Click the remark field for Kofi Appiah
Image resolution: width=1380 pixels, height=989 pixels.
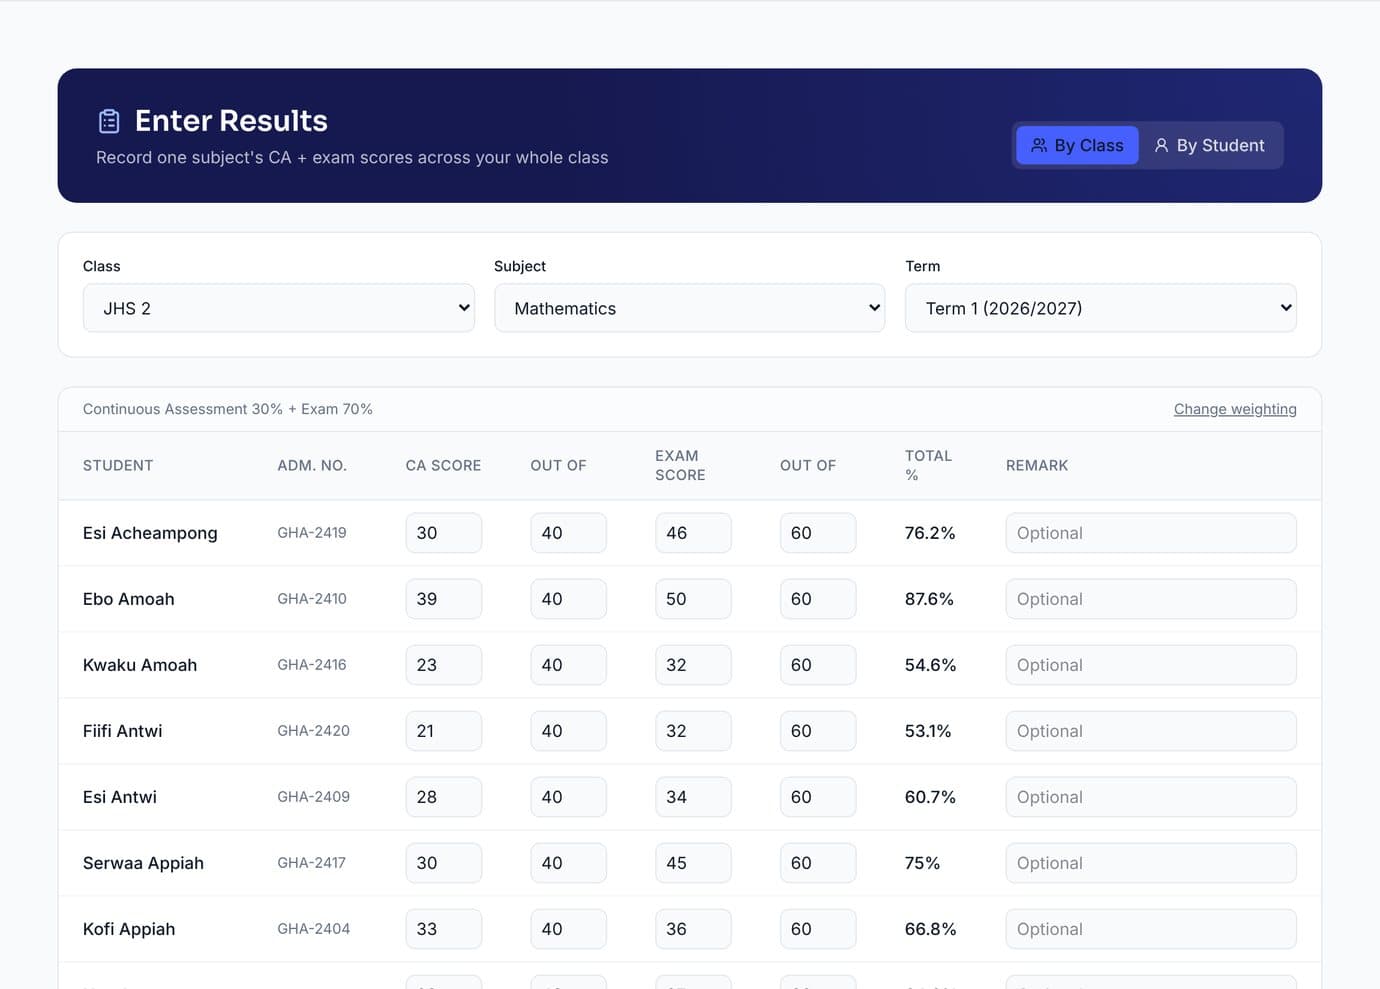point(1151,929)
